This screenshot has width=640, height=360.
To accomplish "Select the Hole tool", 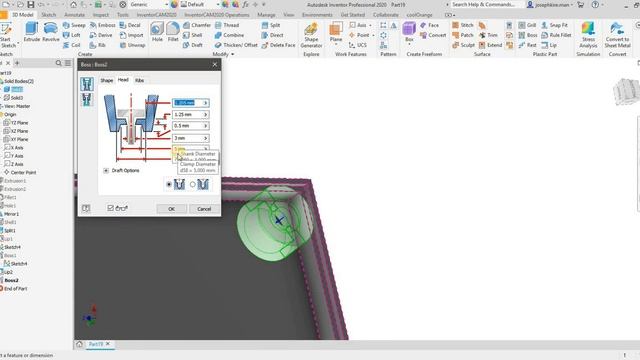I will click(x=157, y=32).
